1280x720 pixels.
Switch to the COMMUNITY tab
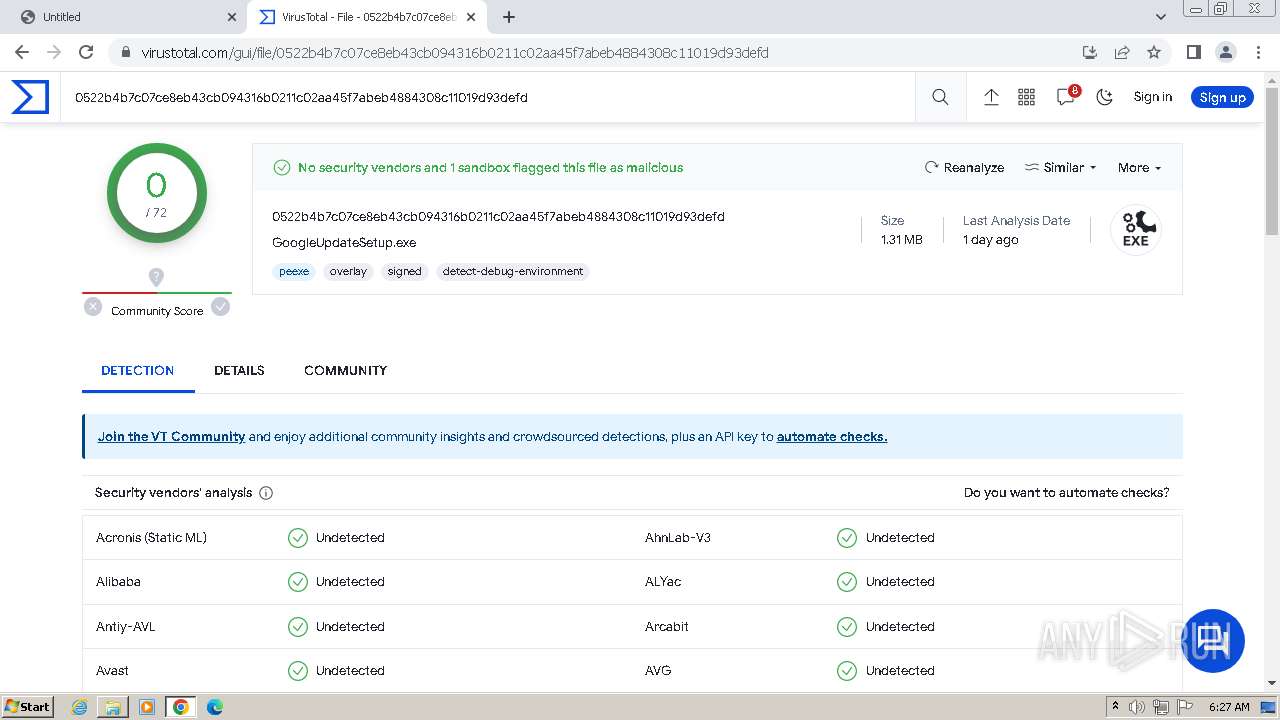tap(345, 370)
